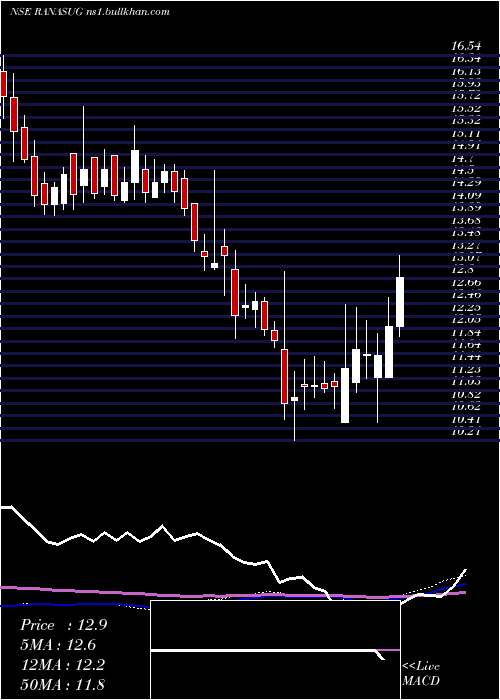This screenshot has width=500, height=700.
Task: Click the 12MA : 12.2 readout
Action: point(62,664)
